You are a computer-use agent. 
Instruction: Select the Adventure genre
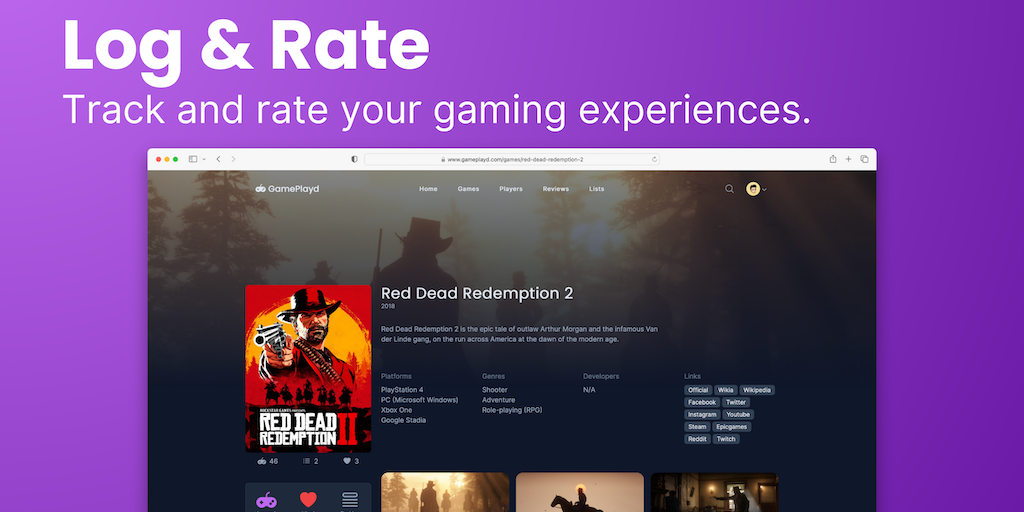pyautogui.click(x=499, y=400)
